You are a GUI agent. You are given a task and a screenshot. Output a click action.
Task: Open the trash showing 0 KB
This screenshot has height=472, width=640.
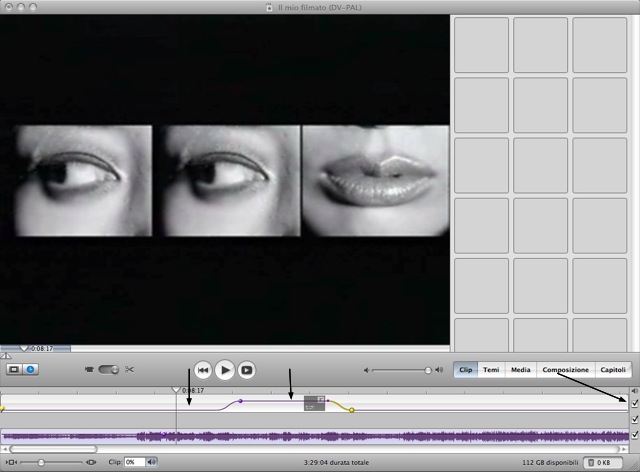point(602,463)
